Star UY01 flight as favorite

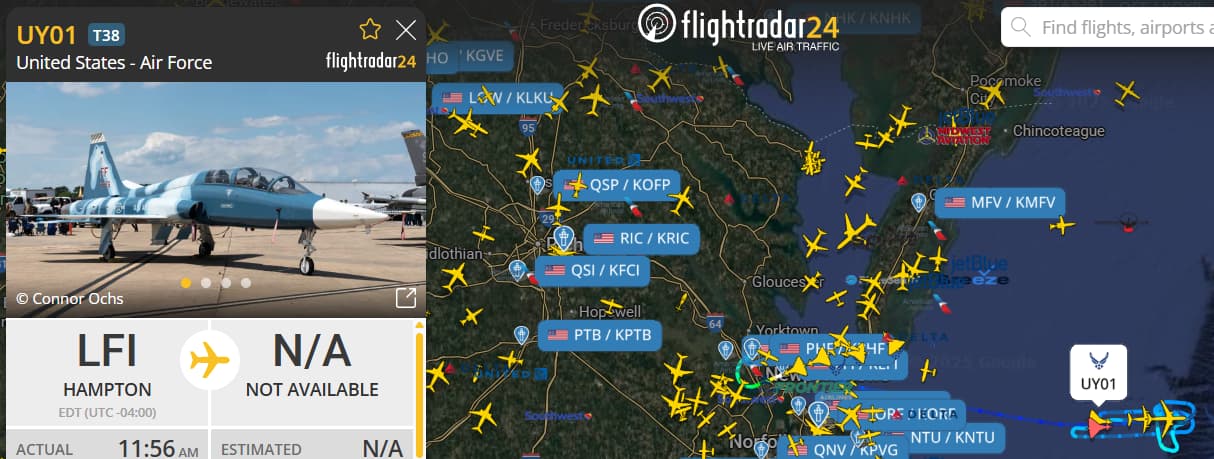(370, 29)
